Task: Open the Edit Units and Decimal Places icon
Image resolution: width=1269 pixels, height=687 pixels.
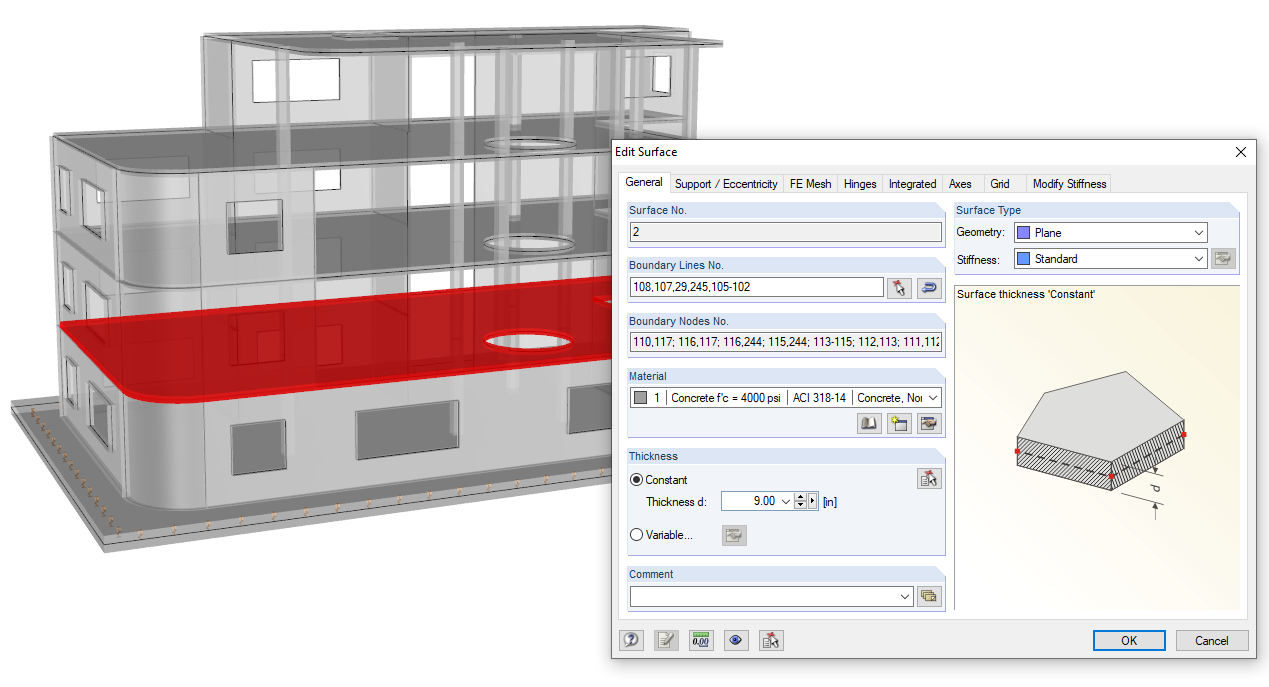Action: (701, 640)
